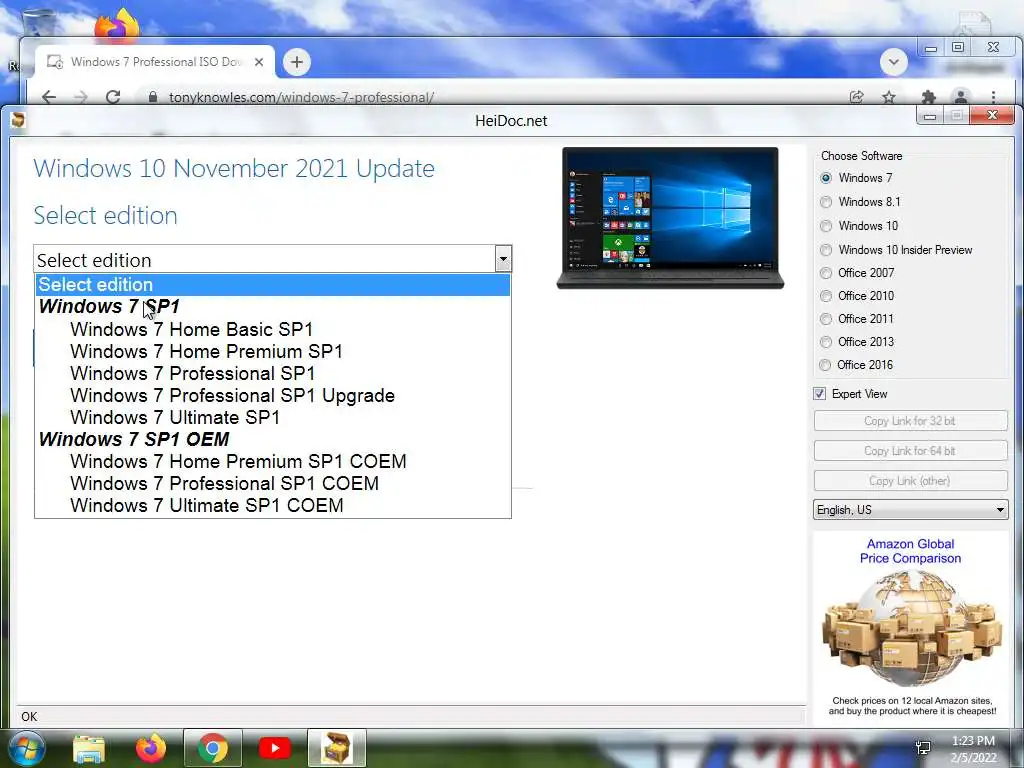Screen dimensions: 1024x768
Task: Click Copy Link for 32 bit button
Action: [x=910, y=421]
